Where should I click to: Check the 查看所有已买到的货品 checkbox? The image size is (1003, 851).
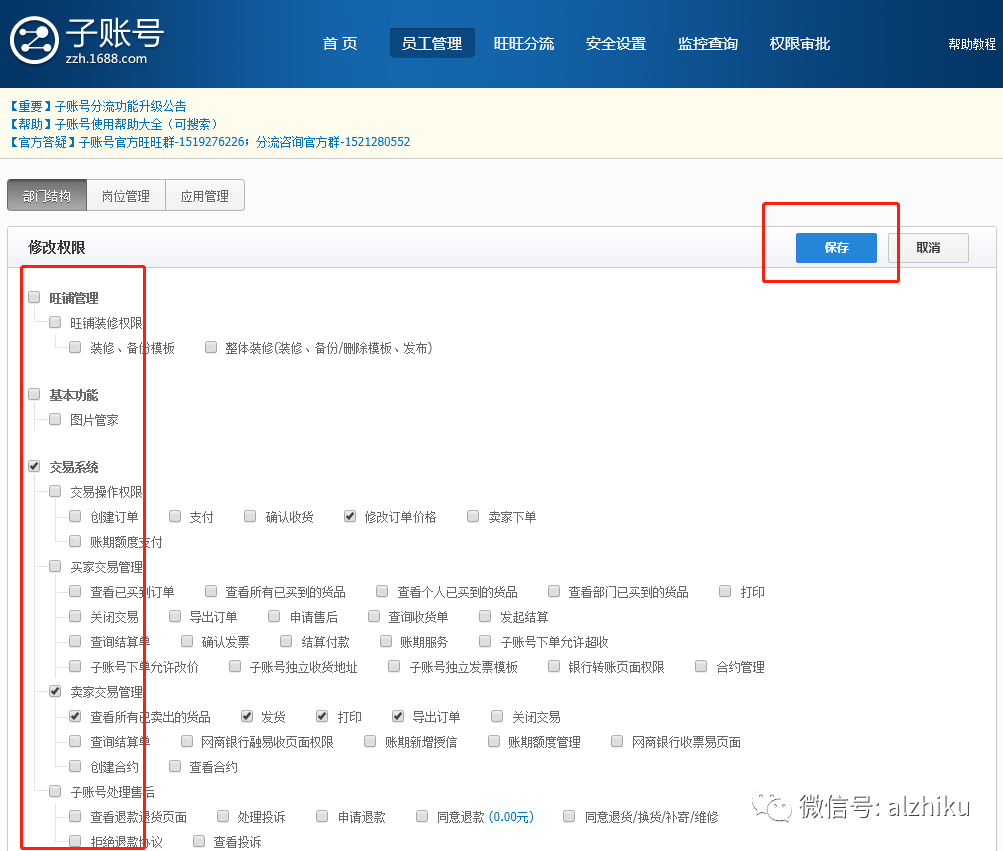pos(210,591)
